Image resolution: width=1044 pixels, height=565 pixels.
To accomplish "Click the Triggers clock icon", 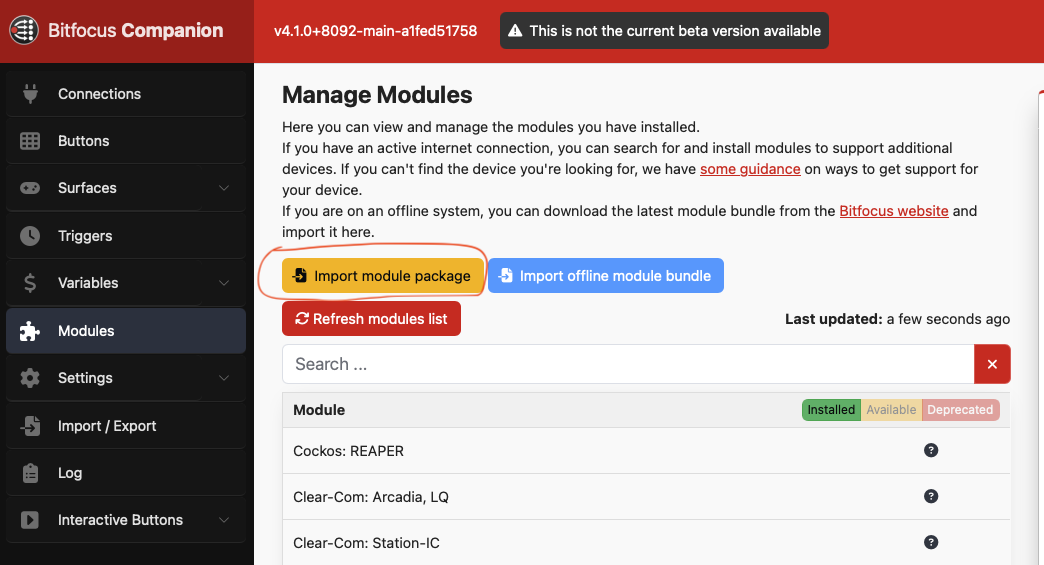I will tap(30, 236).
